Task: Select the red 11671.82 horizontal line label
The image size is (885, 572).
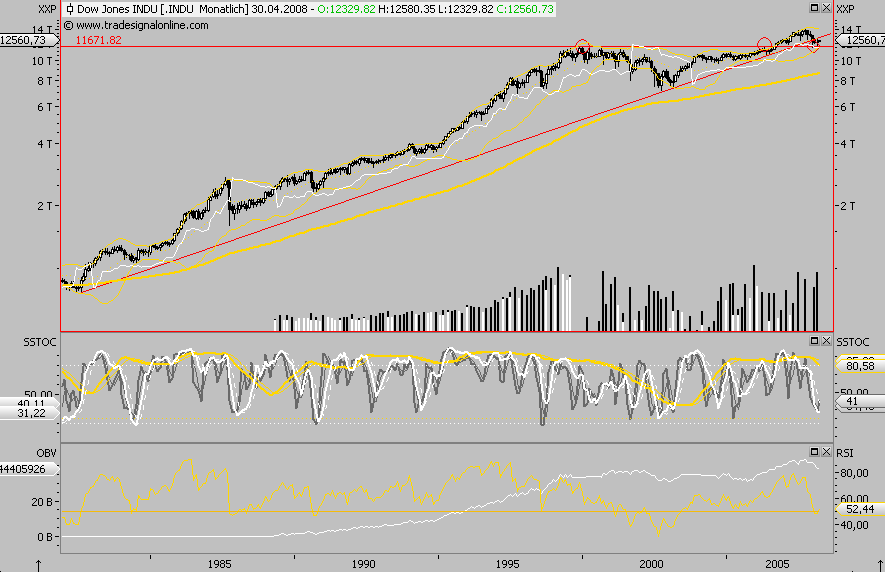Action: 99,40
